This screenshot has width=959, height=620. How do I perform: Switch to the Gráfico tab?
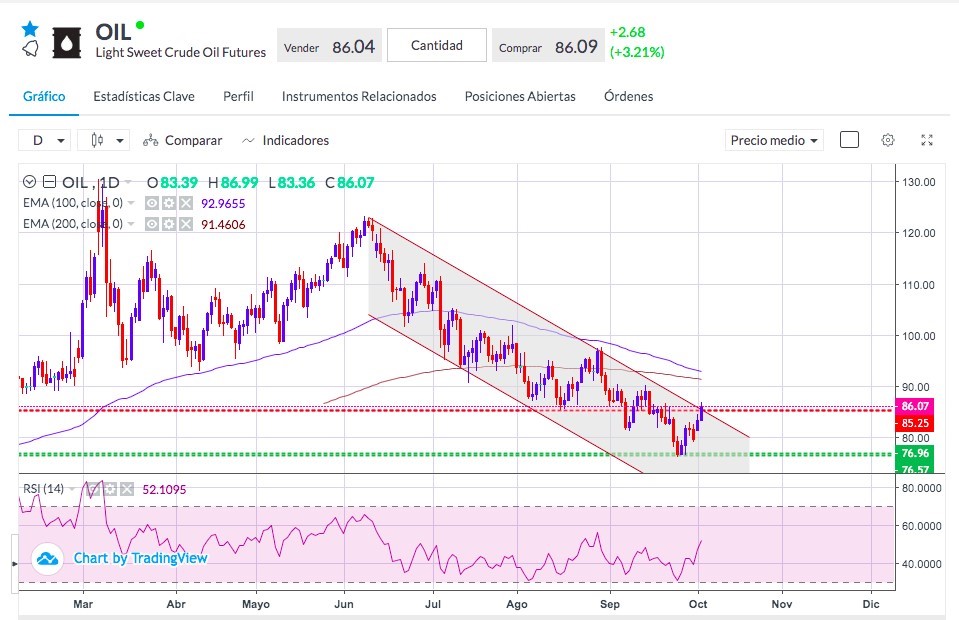(44, 96)
